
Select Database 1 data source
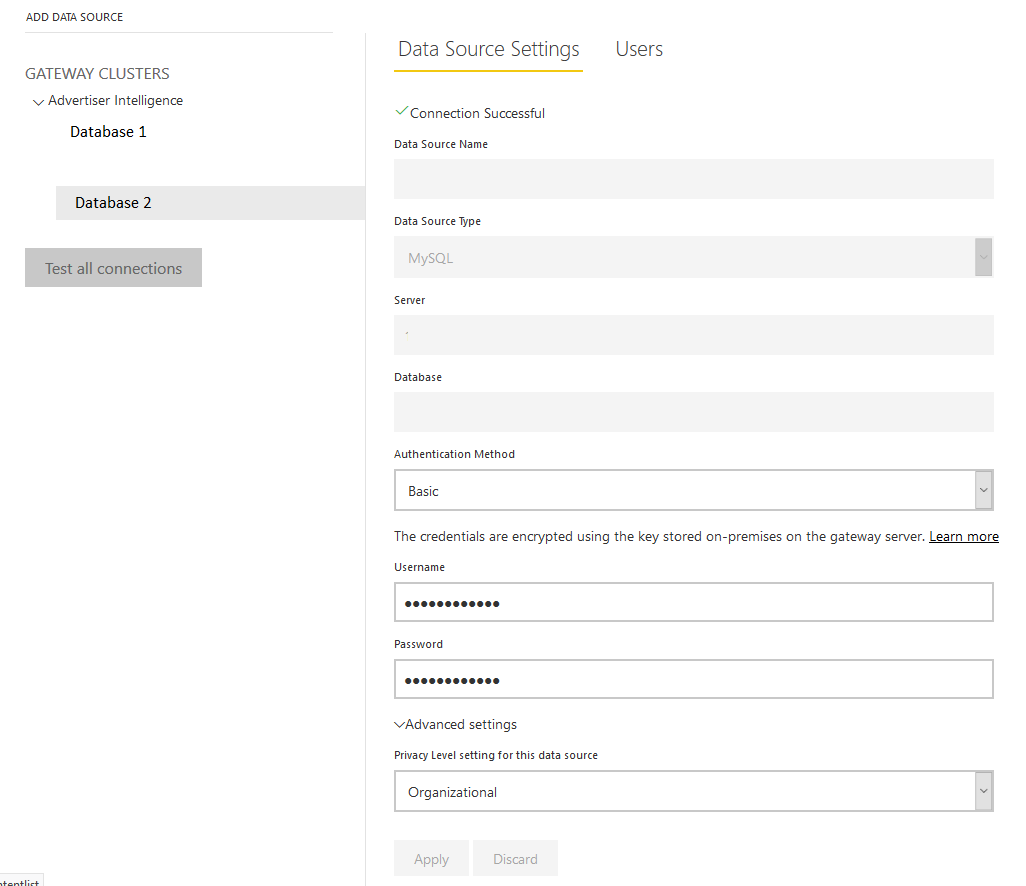(x=108, y=132)
